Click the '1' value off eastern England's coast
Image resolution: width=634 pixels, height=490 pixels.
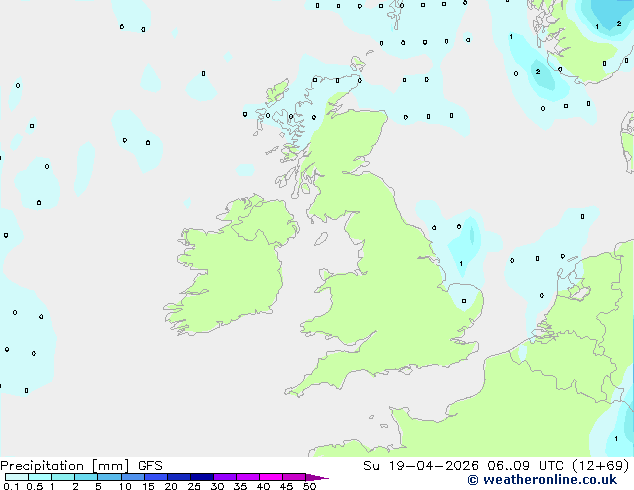(461, 264)
